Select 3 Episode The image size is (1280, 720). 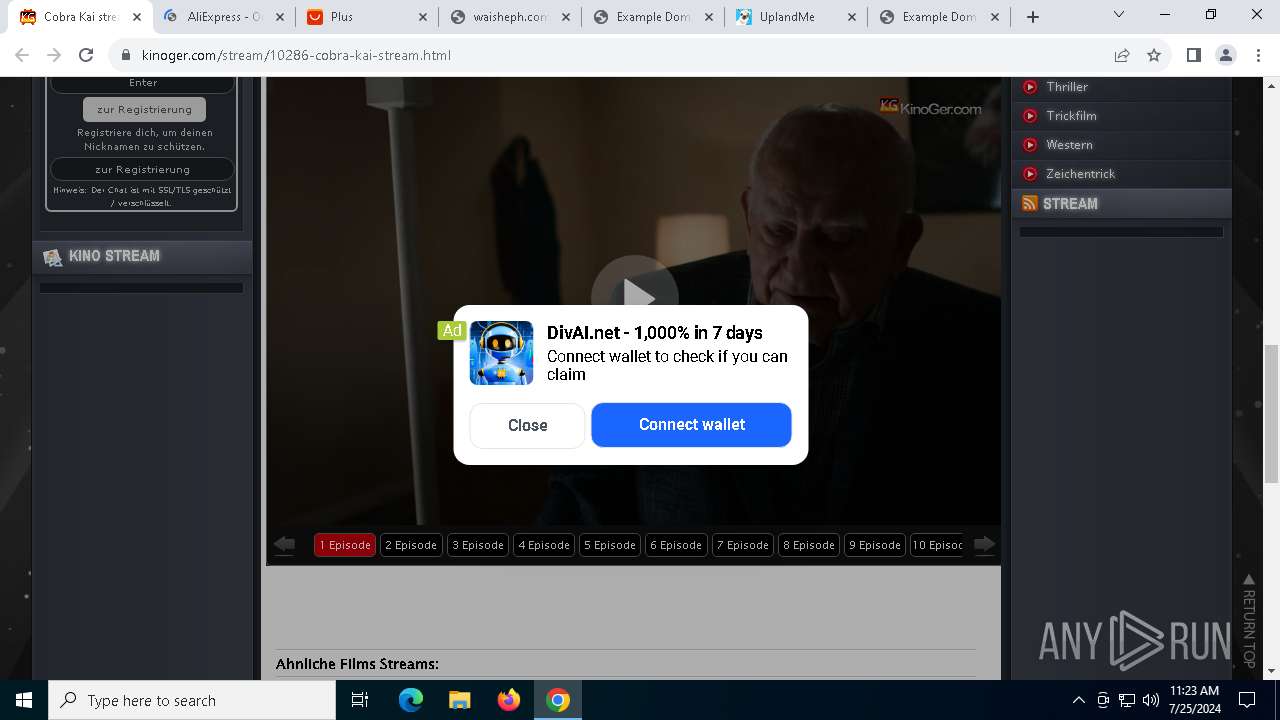477,545
